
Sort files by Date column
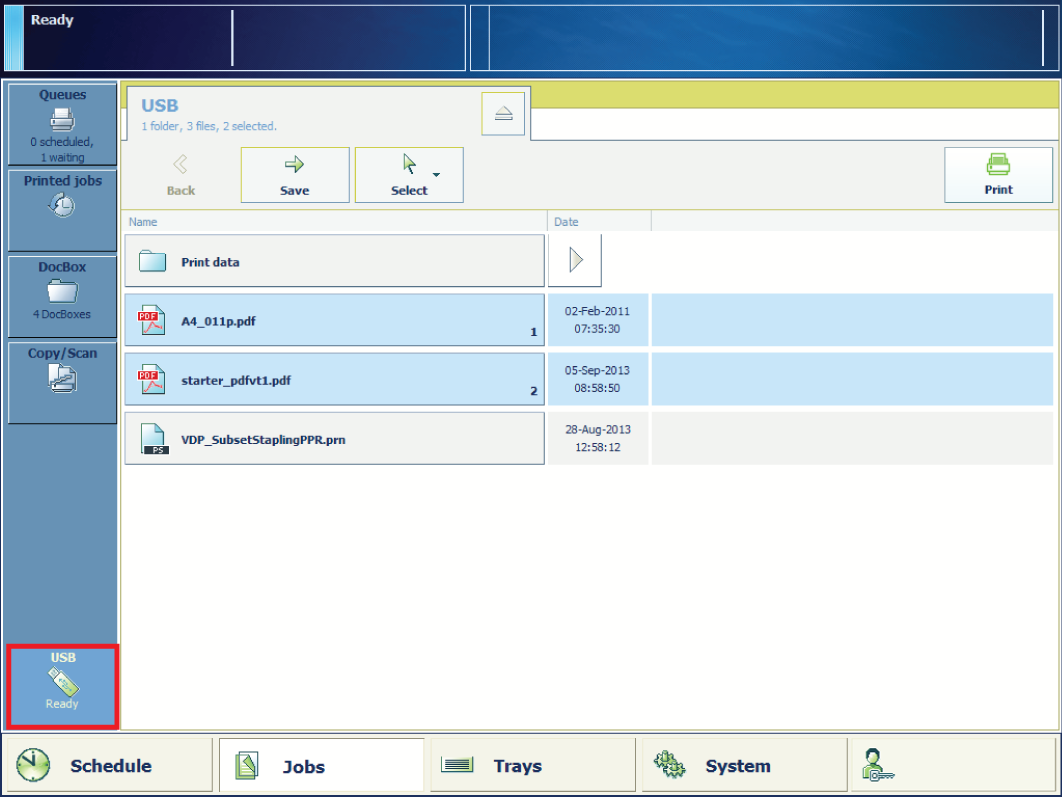pos(598,222)
